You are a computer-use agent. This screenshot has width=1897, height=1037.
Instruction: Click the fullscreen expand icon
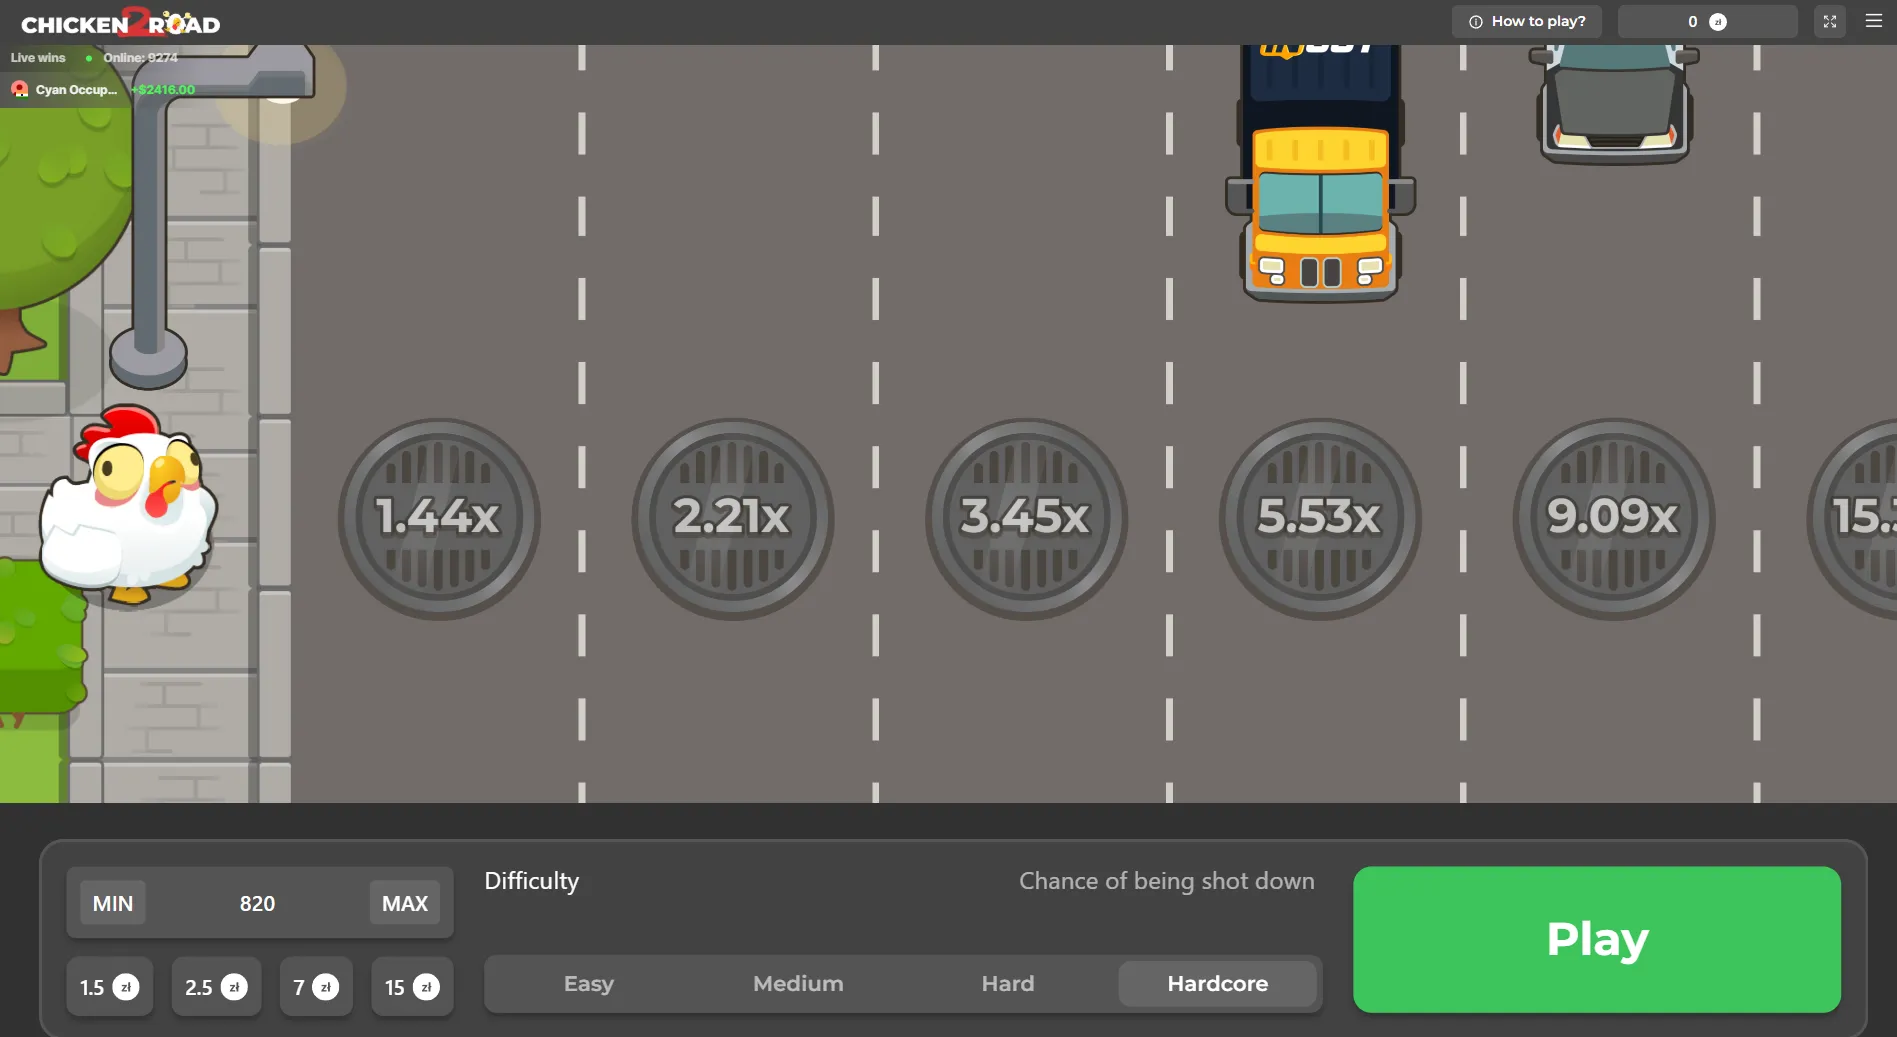(1829, 21)
